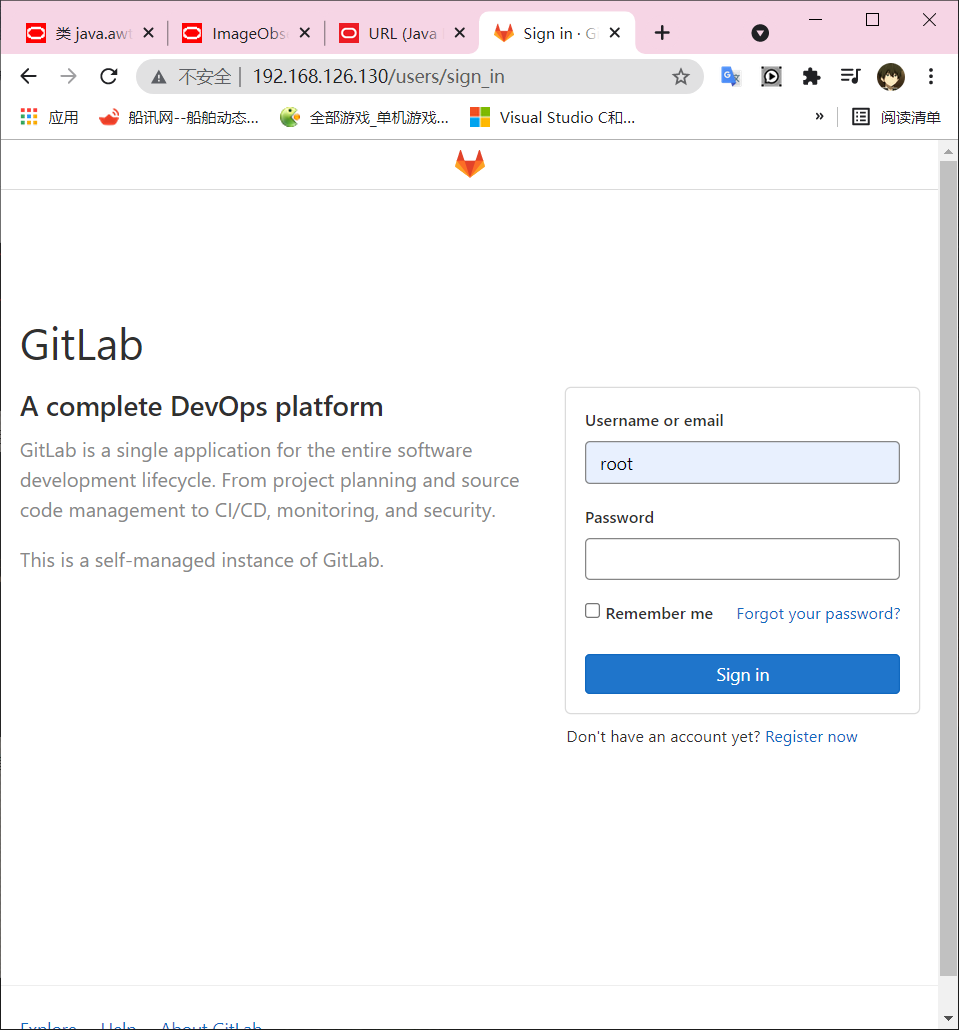Click the Username or email field

[x=742, y=463]
